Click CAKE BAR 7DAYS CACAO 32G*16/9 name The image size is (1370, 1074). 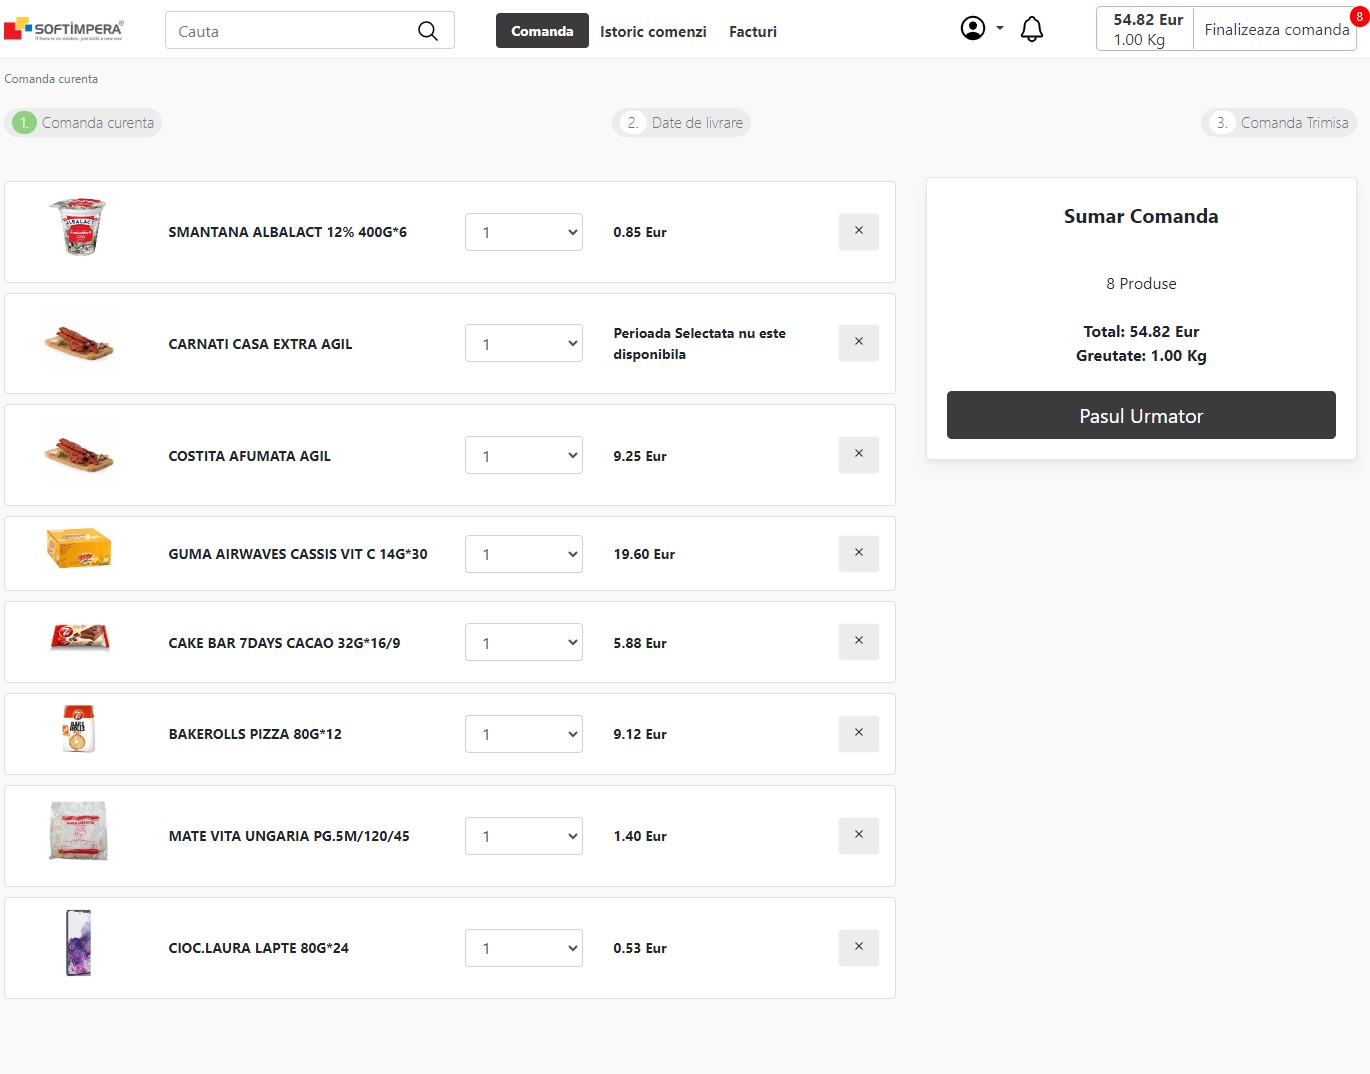[284, 643]
